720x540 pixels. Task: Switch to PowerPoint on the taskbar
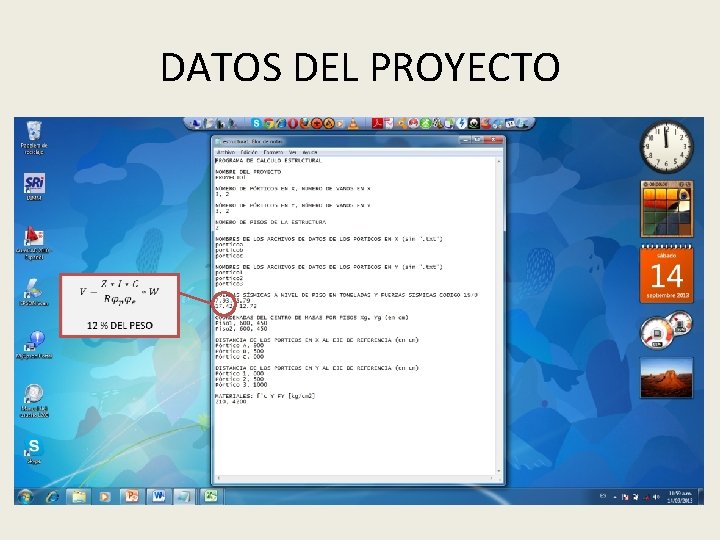coord(132,496)
